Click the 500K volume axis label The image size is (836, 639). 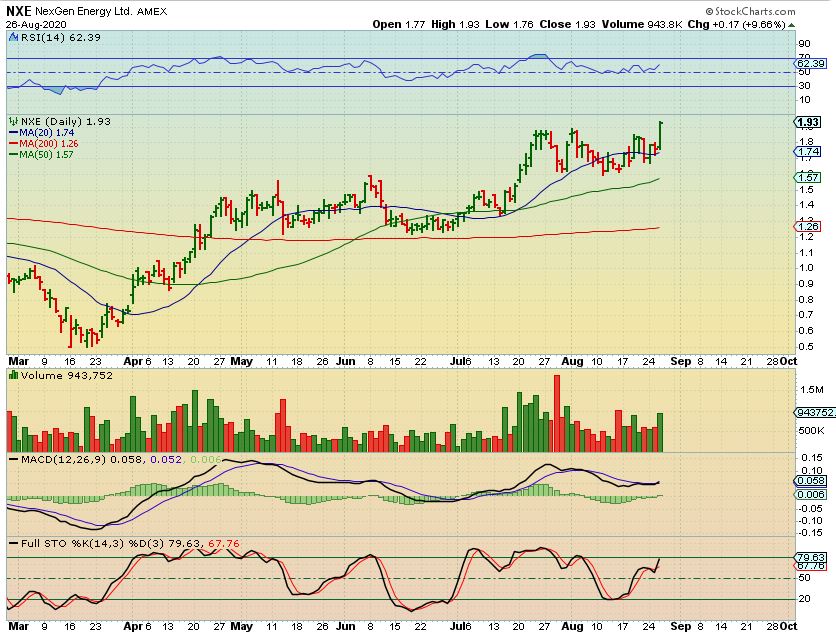[811, 431]
